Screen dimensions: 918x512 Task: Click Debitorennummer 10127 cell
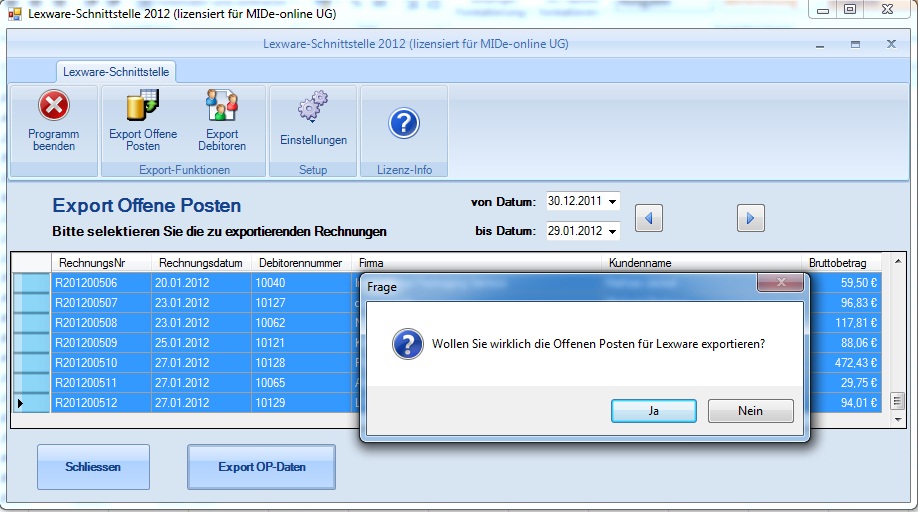301,303
